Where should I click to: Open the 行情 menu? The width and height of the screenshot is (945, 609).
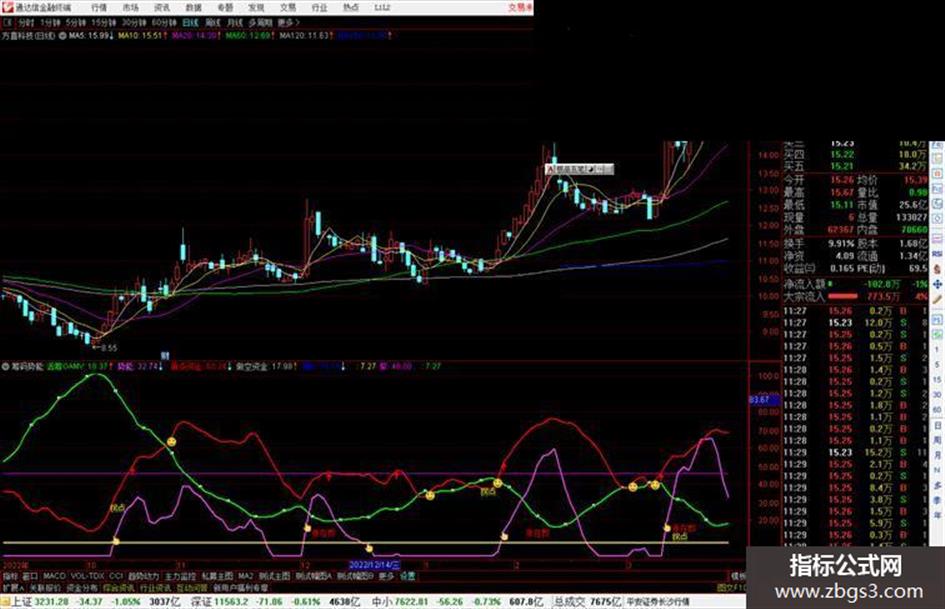pyautogui.click(x=99, y=7)
